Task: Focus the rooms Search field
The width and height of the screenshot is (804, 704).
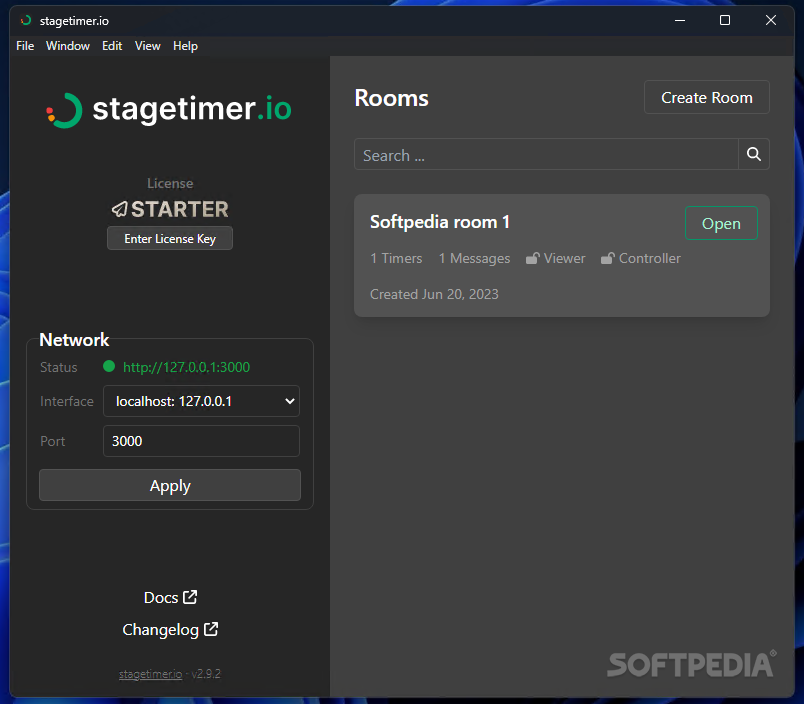Action: [546, 154]
